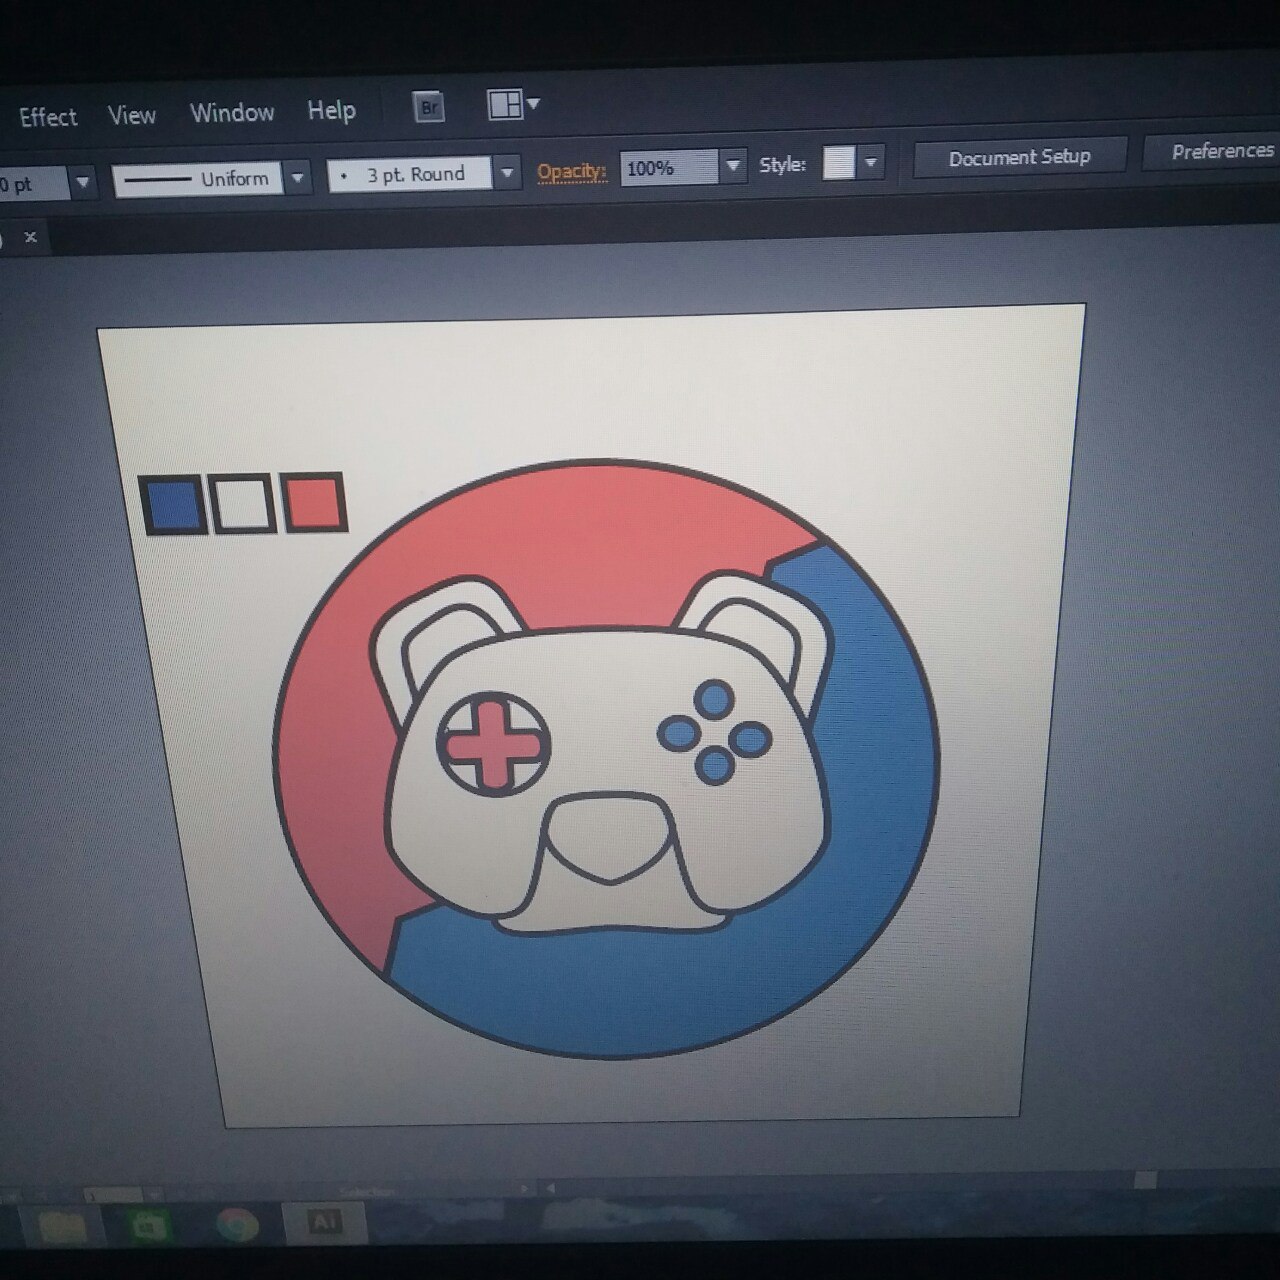Open the Help menu
Viewport: 1280px width, 1280px height.
click(x=331, y=110)
